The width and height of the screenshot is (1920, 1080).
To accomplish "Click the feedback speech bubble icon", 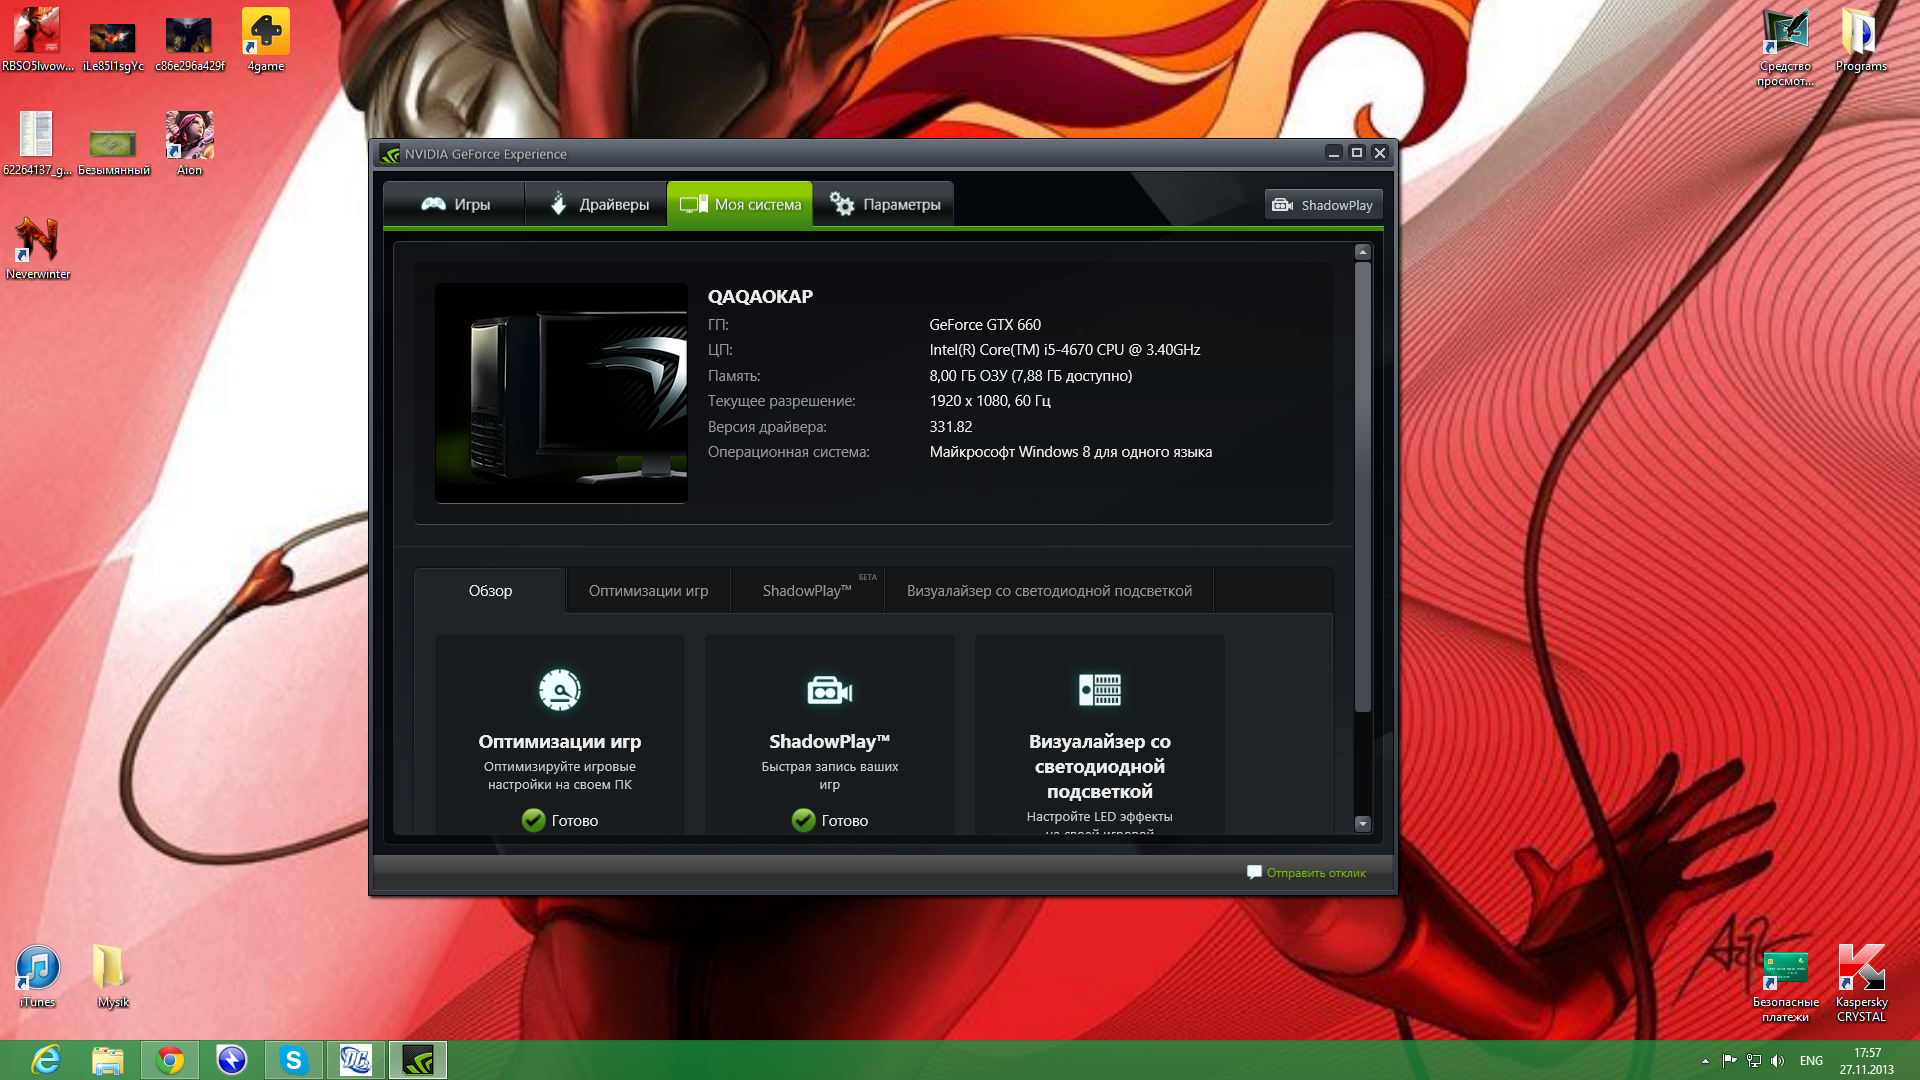I will [x=1254, y=872].
